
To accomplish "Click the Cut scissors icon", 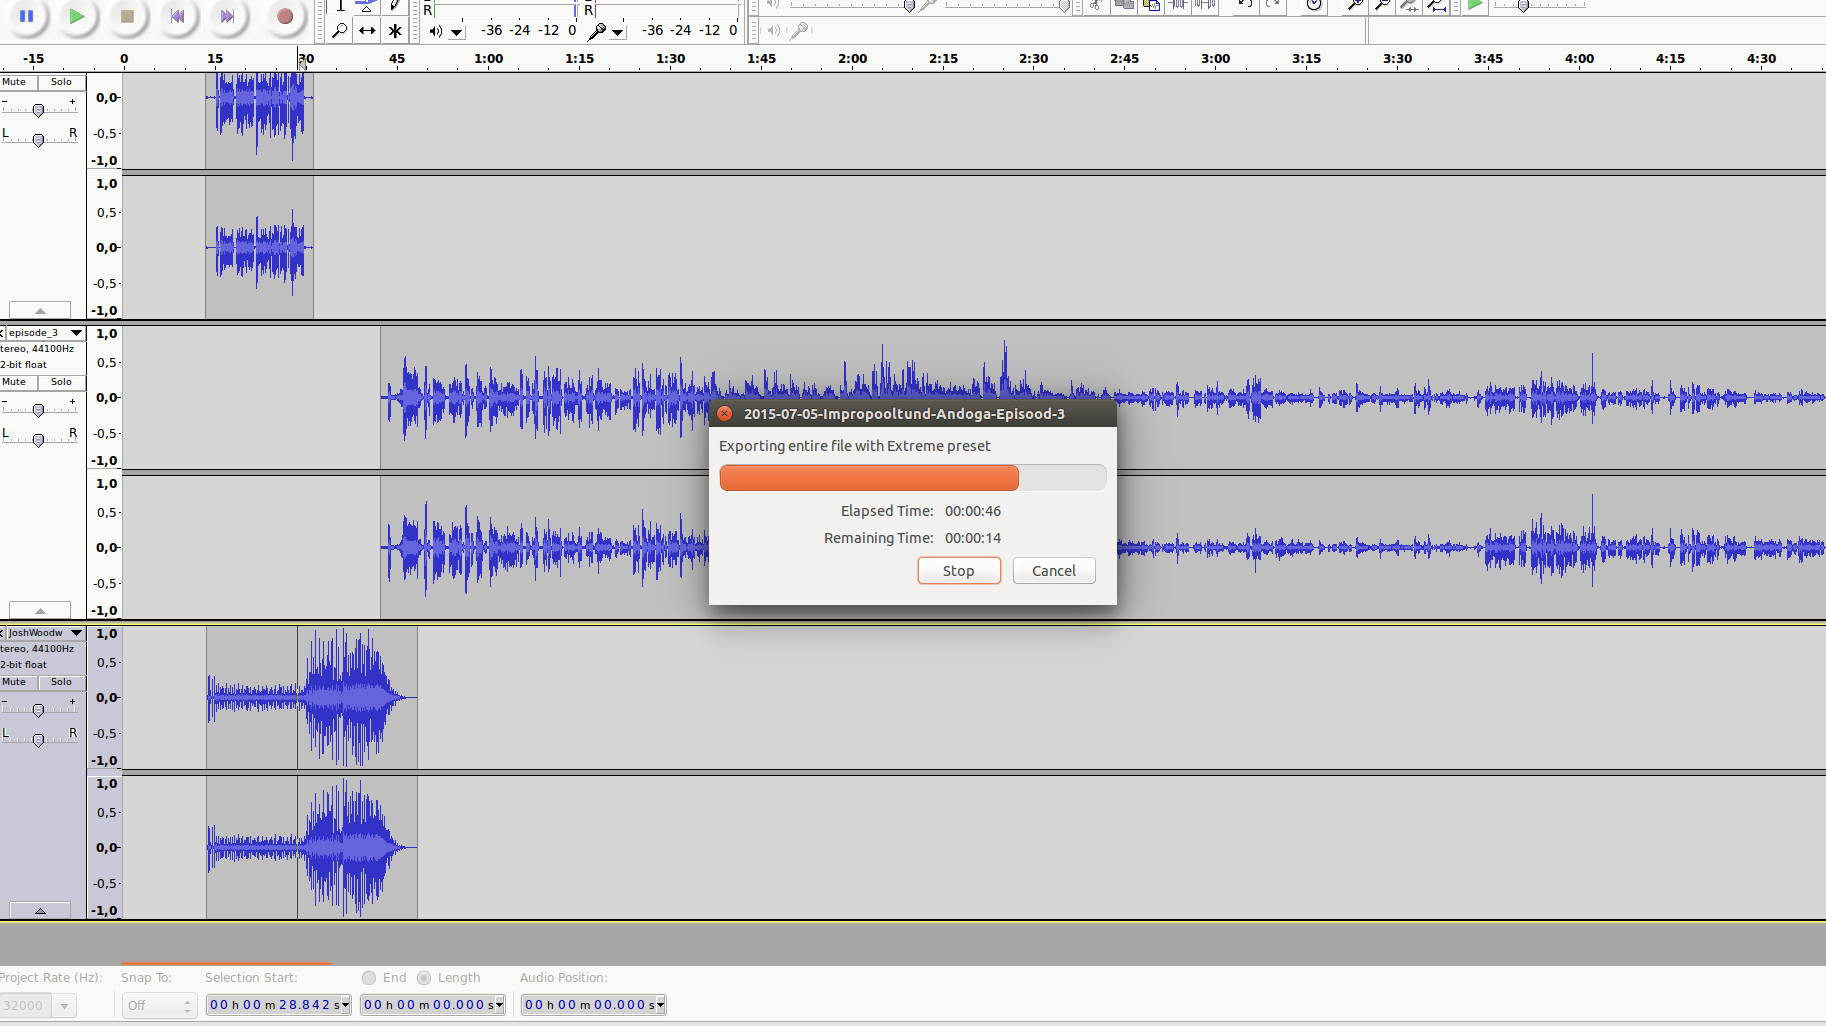I will [1096, 5].
